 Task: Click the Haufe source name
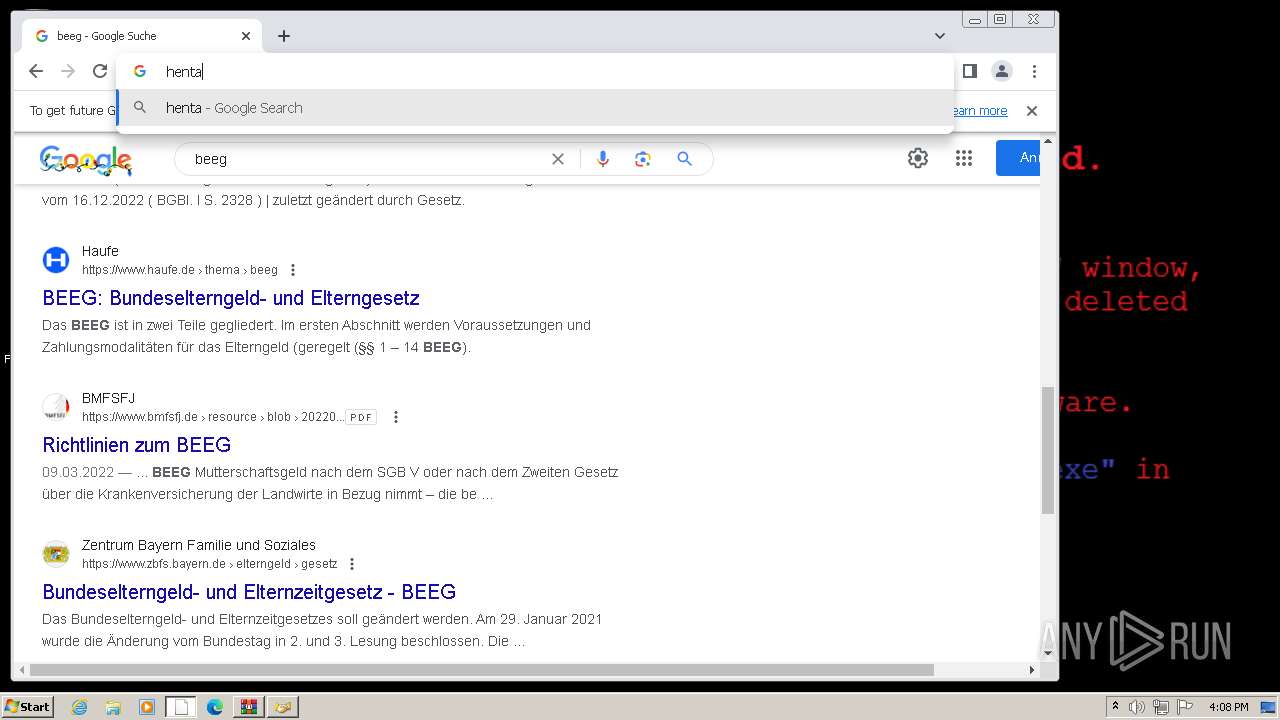pyautogui.click(x=100, y=251)
